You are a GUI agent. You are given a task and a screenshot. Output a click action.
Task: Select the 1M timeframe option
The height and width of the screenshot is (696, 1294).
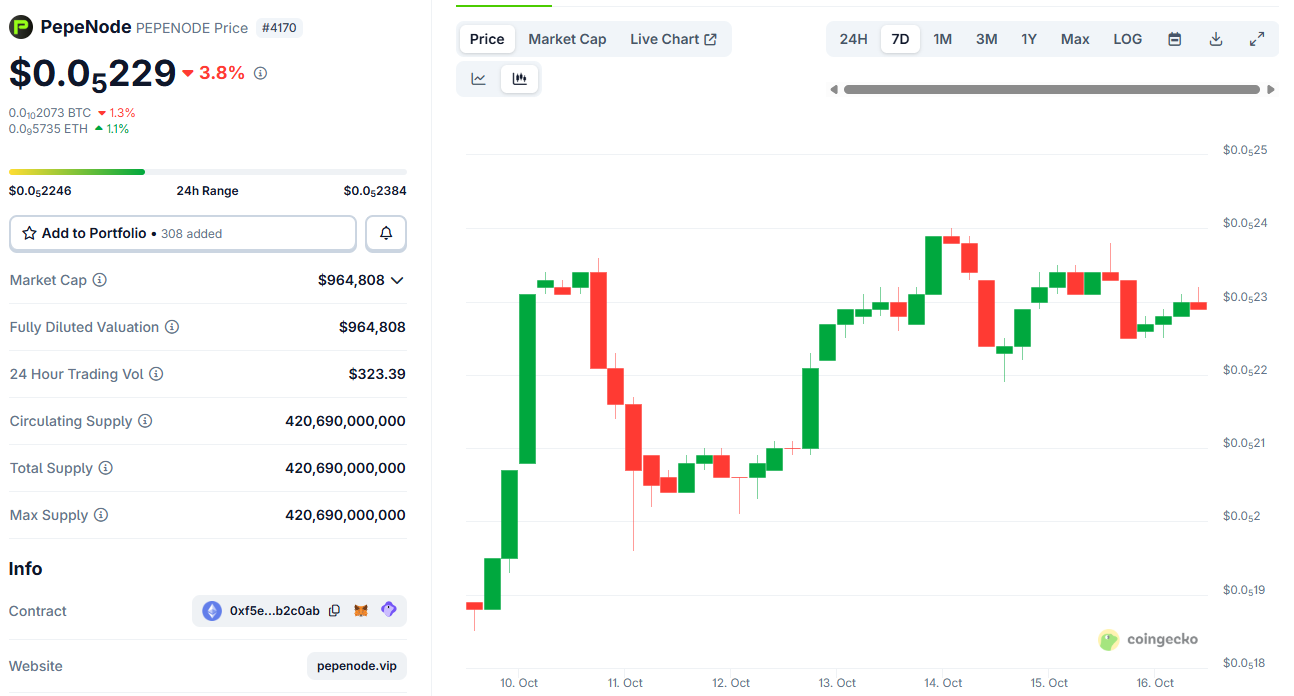click(942, 38)
